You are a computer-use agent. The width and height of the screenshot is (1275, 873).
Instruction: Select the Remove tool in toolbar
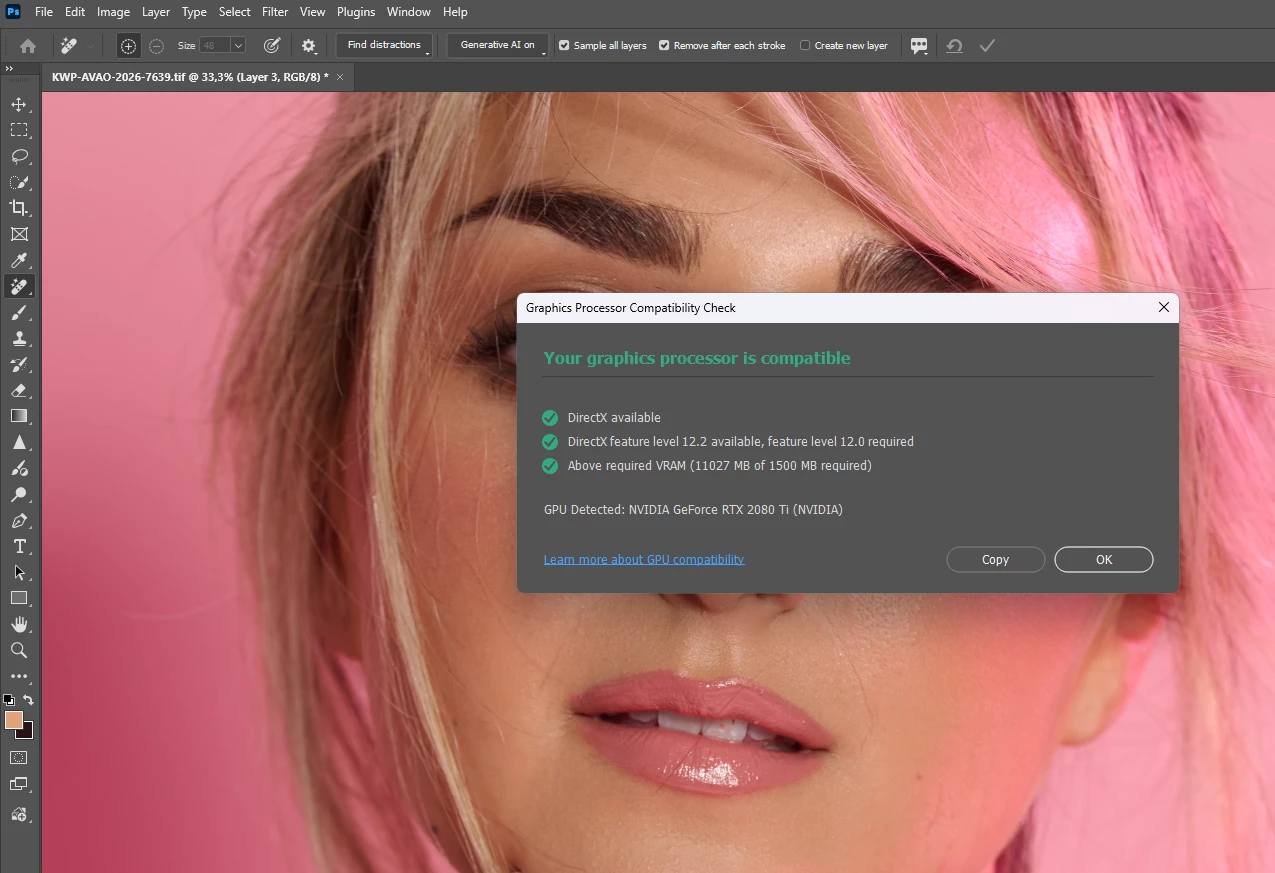point(19,287)
